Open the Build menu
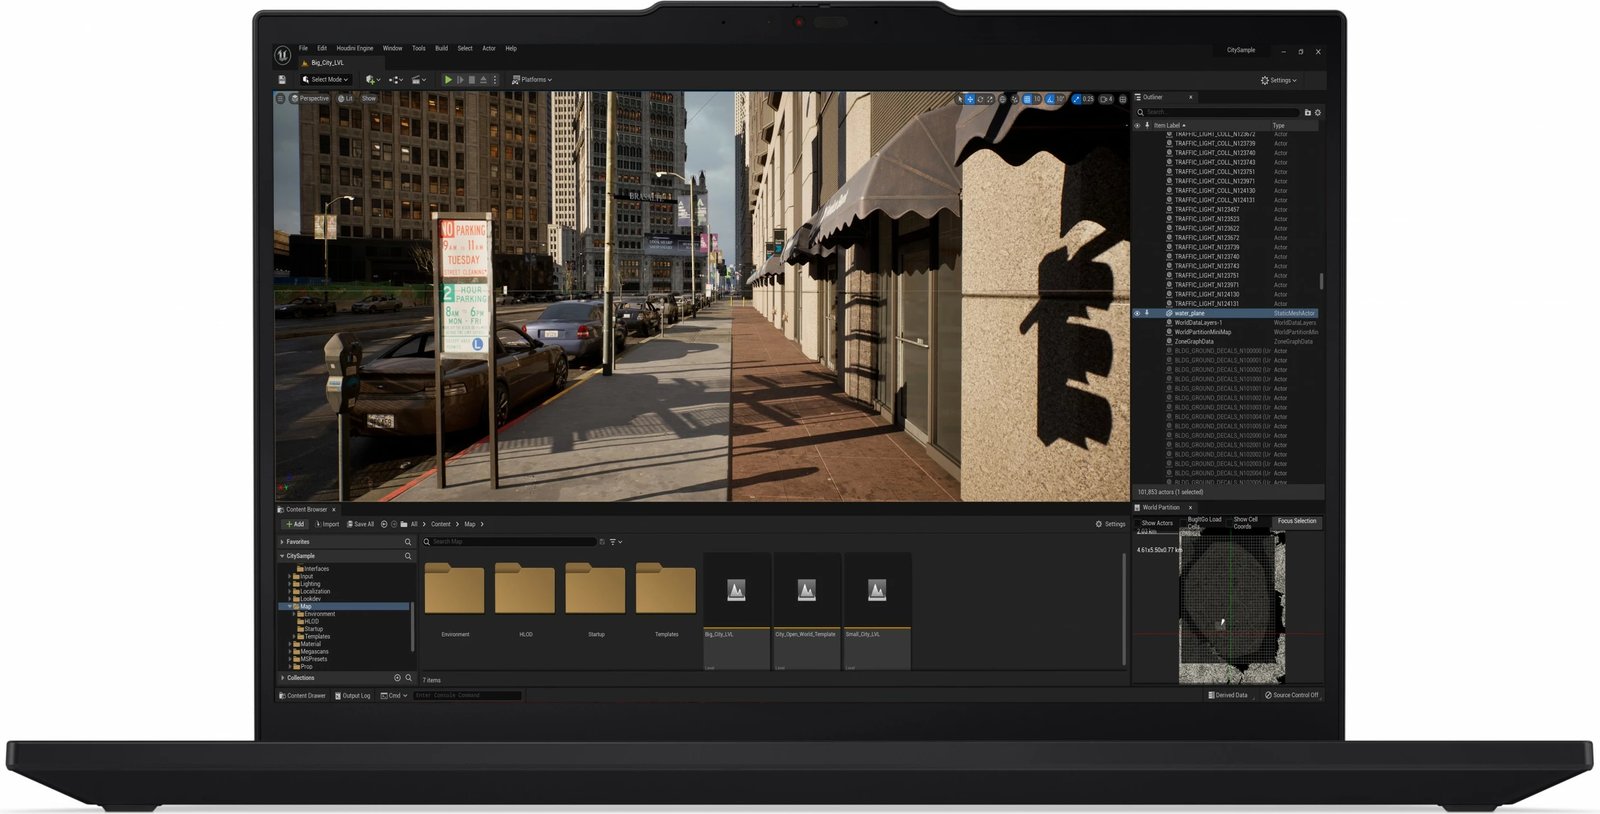The height and width of the screenshot is (814, 1600). point(441,48)
